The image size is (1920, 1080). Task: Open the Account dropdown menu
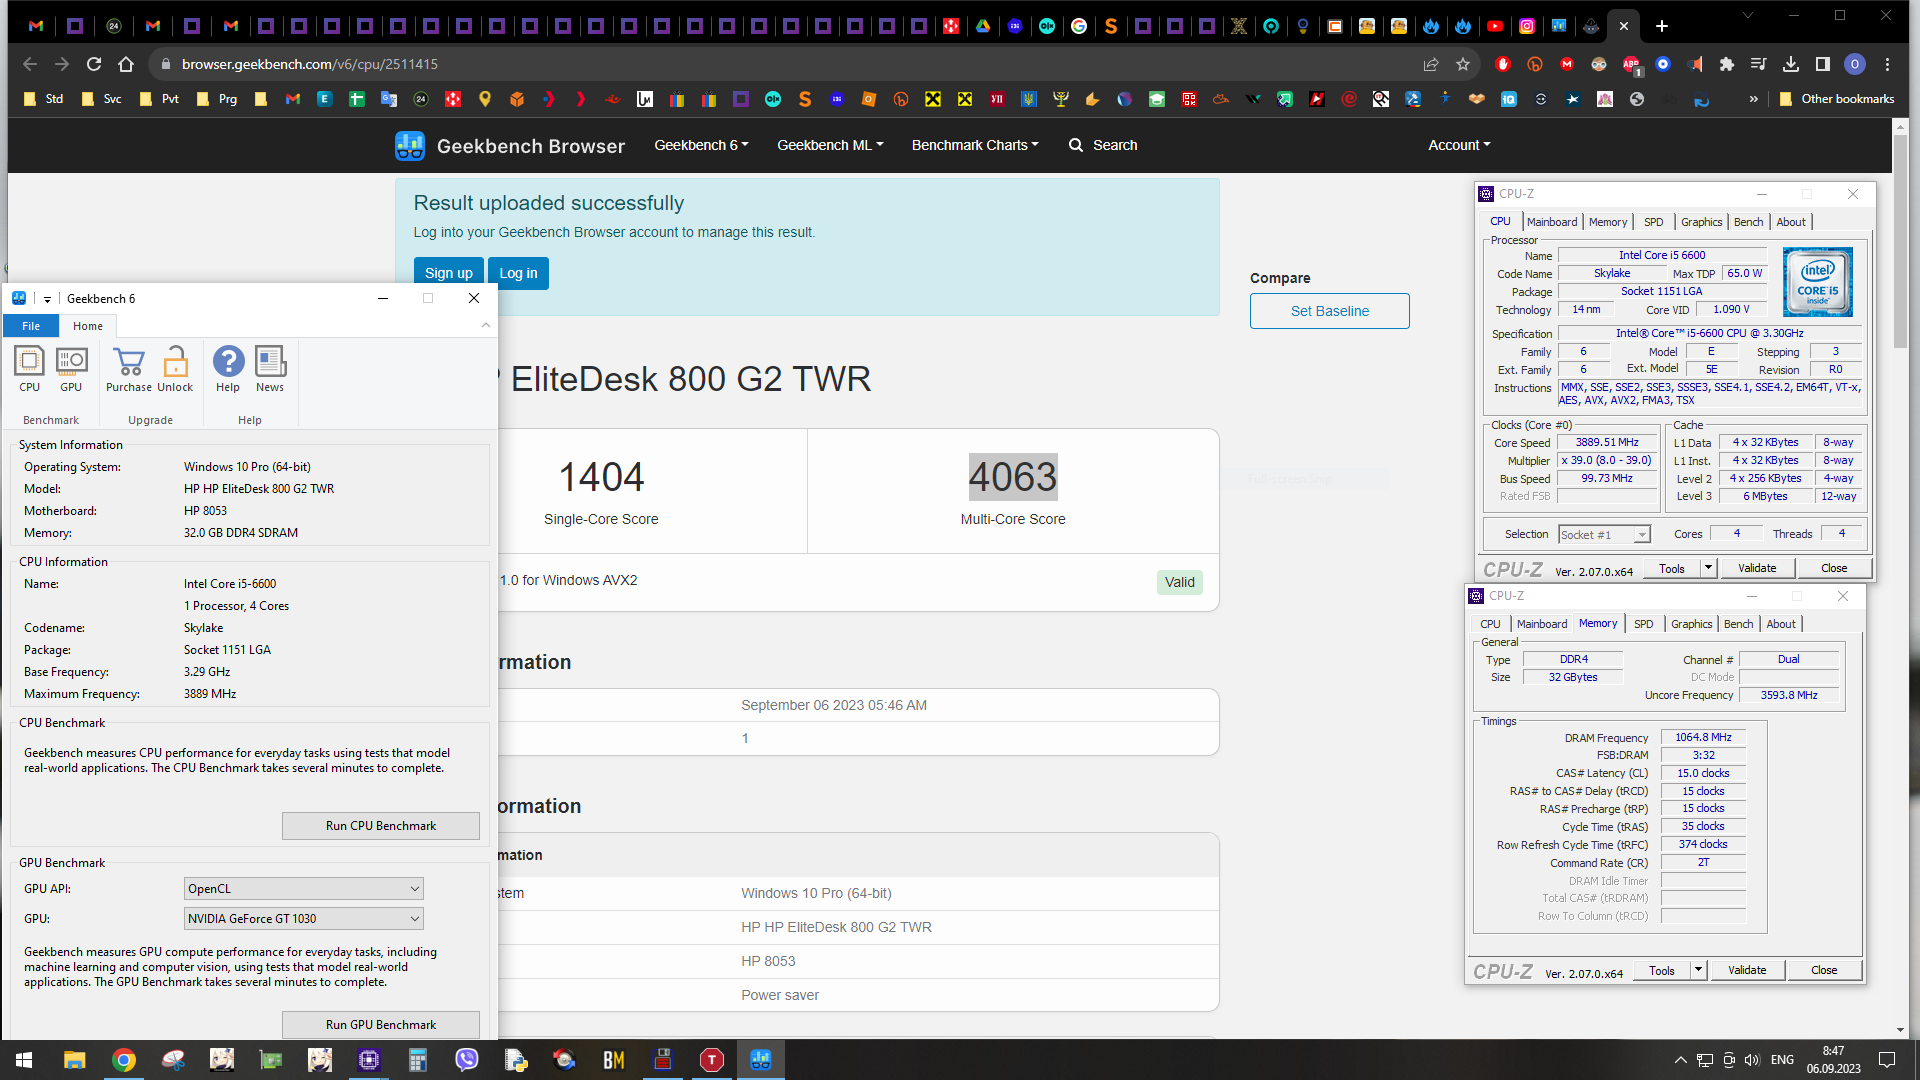tap(1459, 145)
